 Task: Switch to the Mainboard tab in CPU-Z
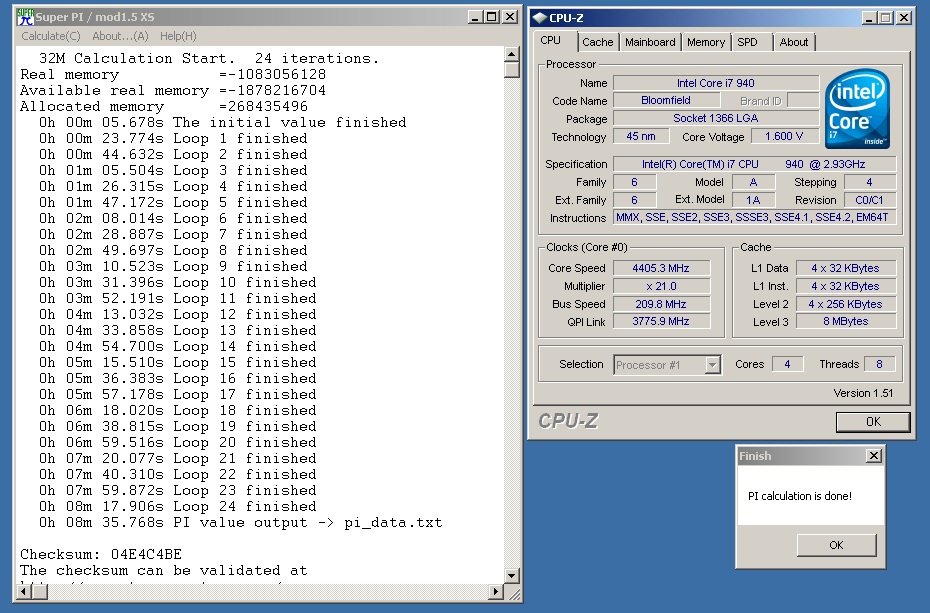tap(650, 42)
